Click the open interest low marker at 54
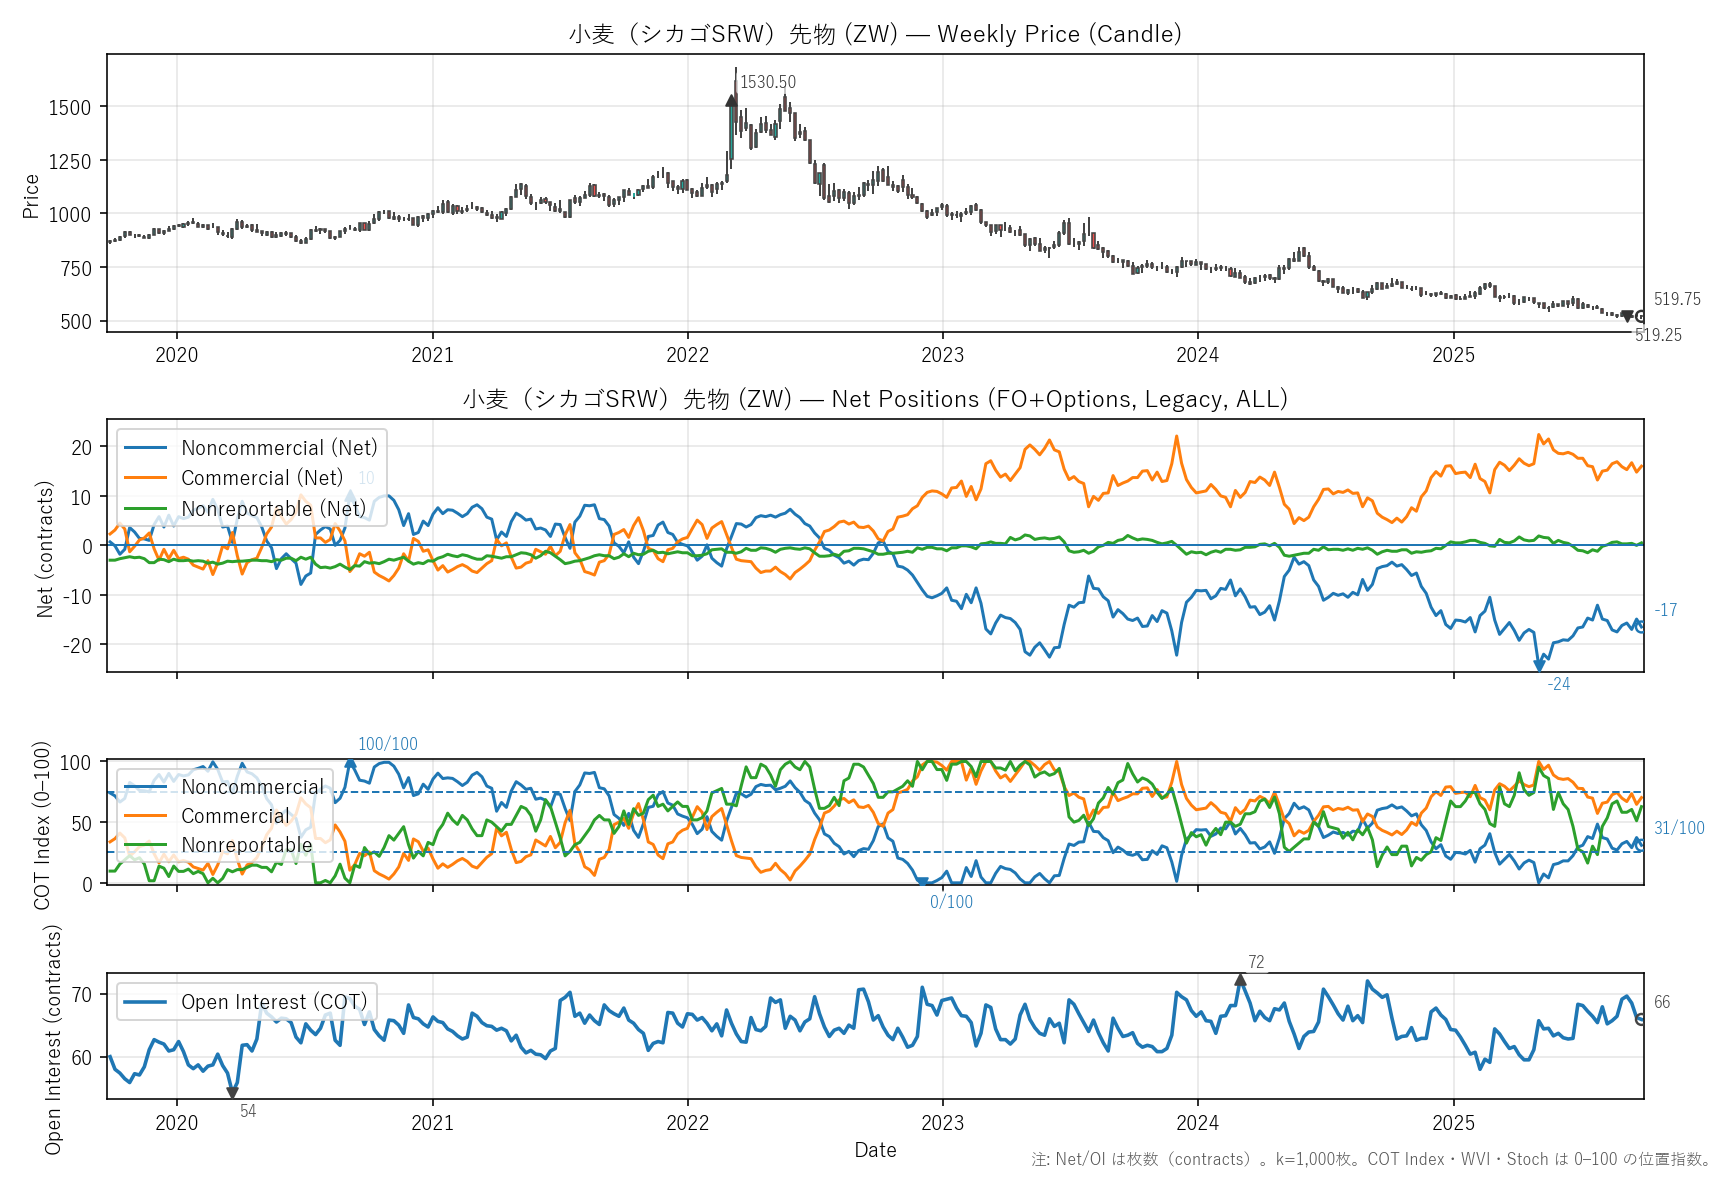 pos(232,1093)
